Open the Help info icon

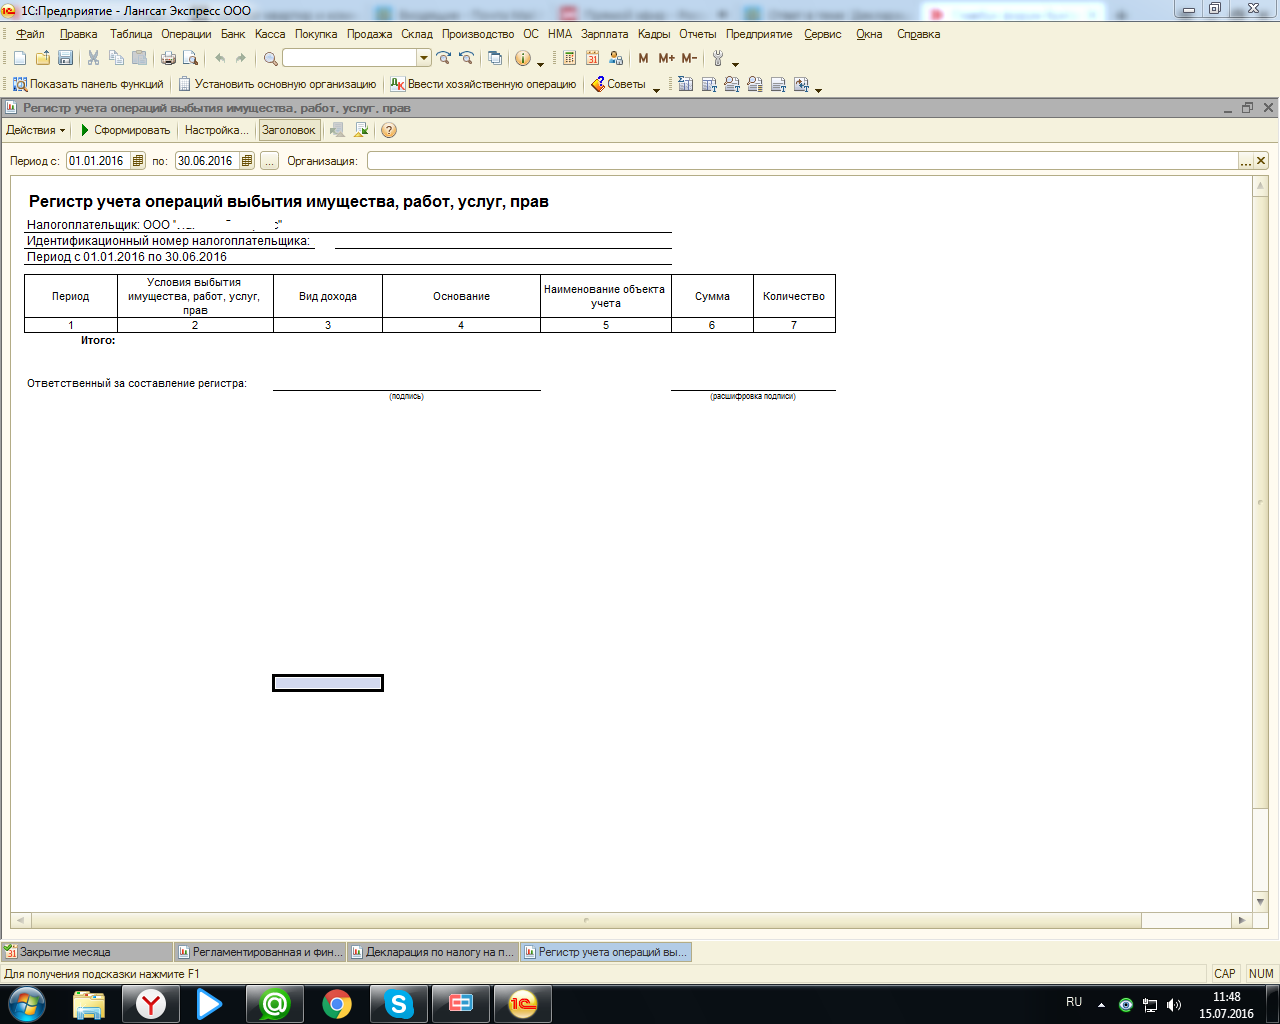click(x=522, y=58)
